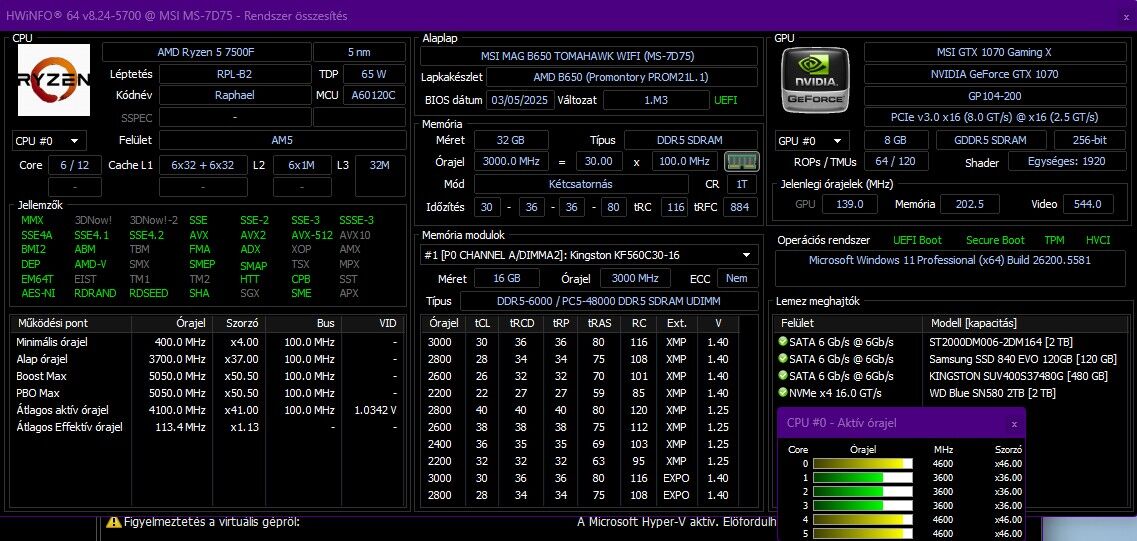Click green check icon for KINGSTON SUV400S37480G
This screenshot has width=1137, height=541.
point(782,376)
